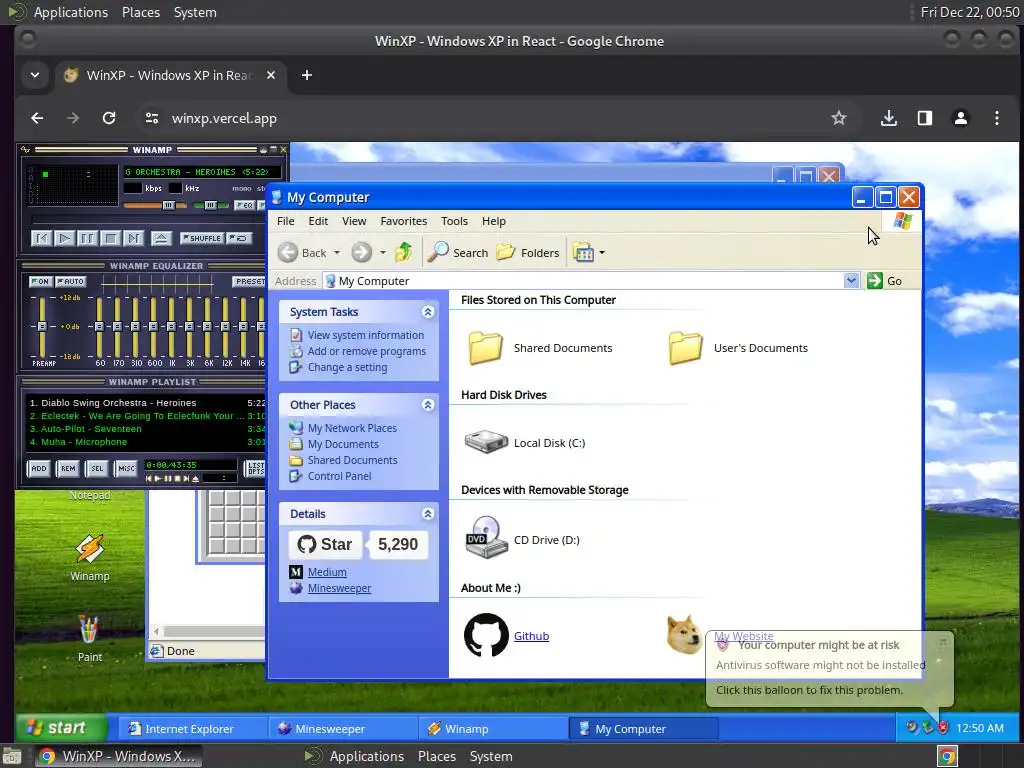Screen dimensions: 1024x768
Task: Click Winamp's previous track button
Action: click(x=41, y=238)
